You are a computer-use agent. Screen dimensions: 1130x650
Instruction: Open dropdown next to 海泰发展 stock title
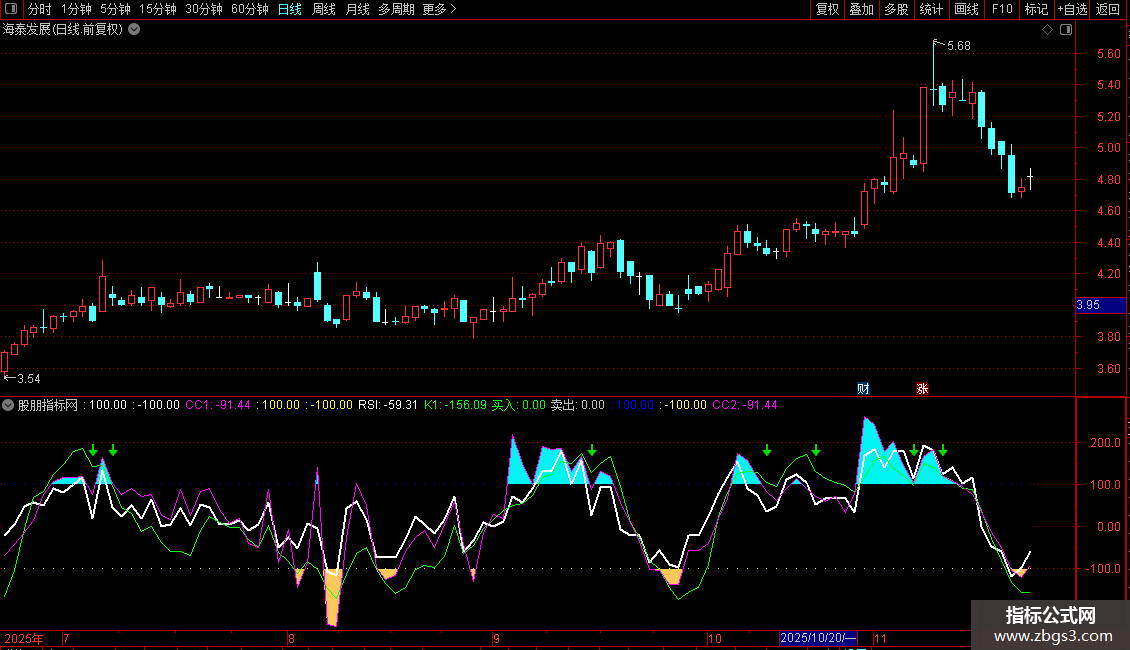(x=134, y=30)
